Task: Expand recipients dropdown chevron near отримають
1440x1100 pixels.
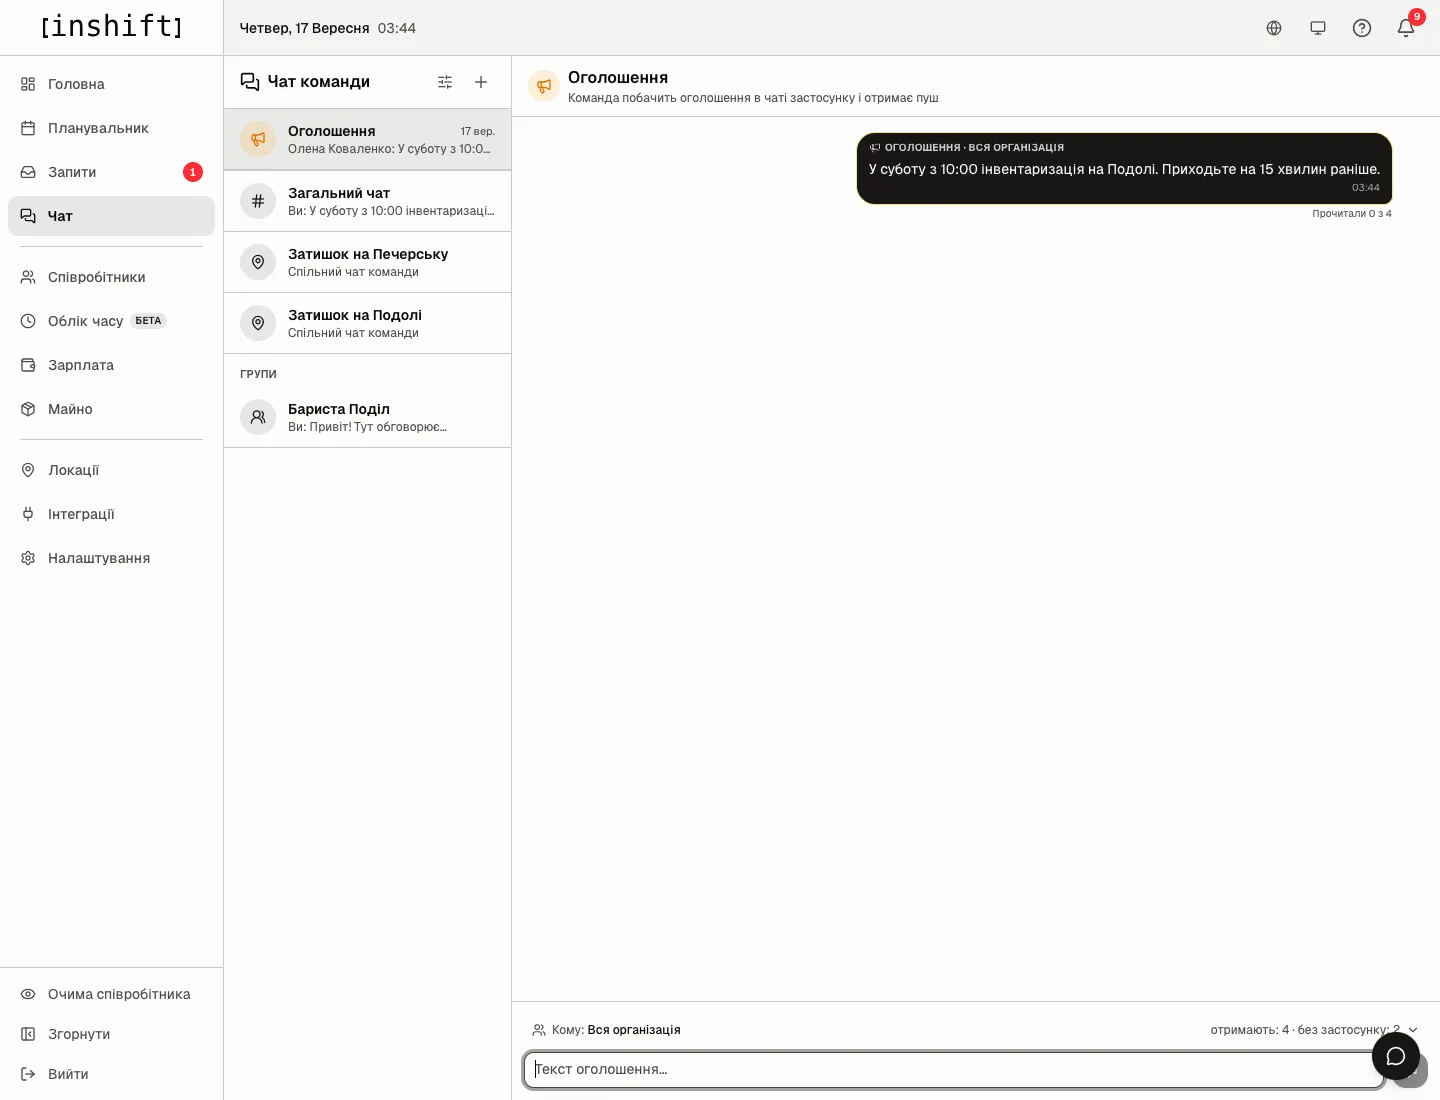Action: tap(1413, 1030)
